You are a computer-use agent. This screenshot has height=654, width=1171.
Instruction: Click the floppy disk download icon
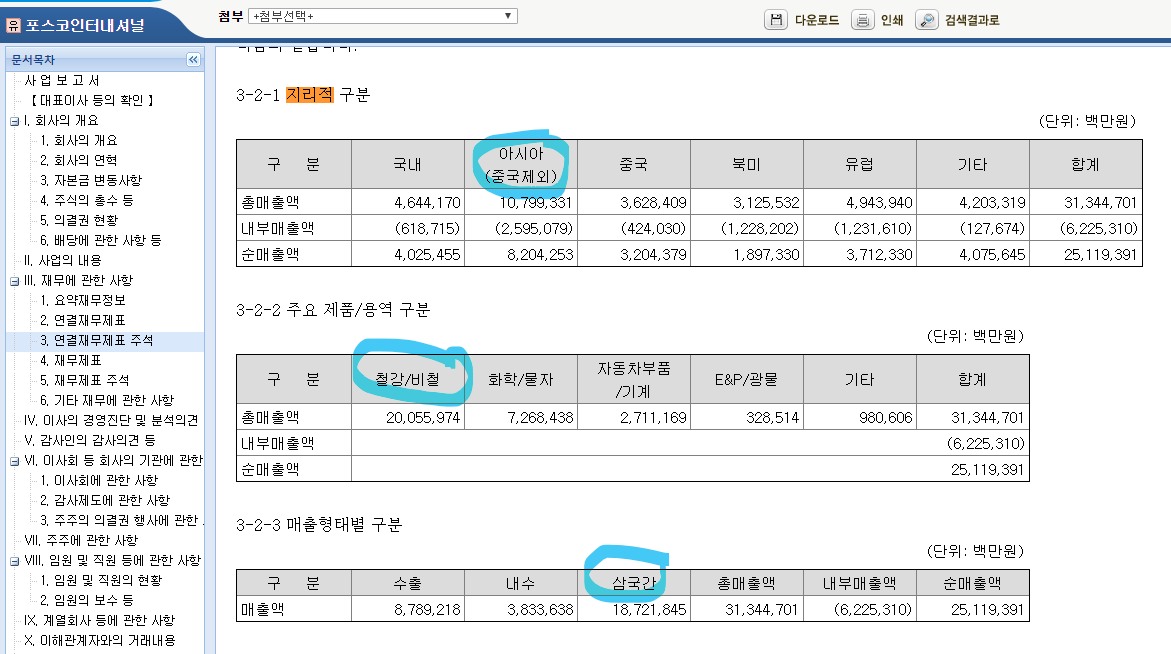click(x=776, y=19)
